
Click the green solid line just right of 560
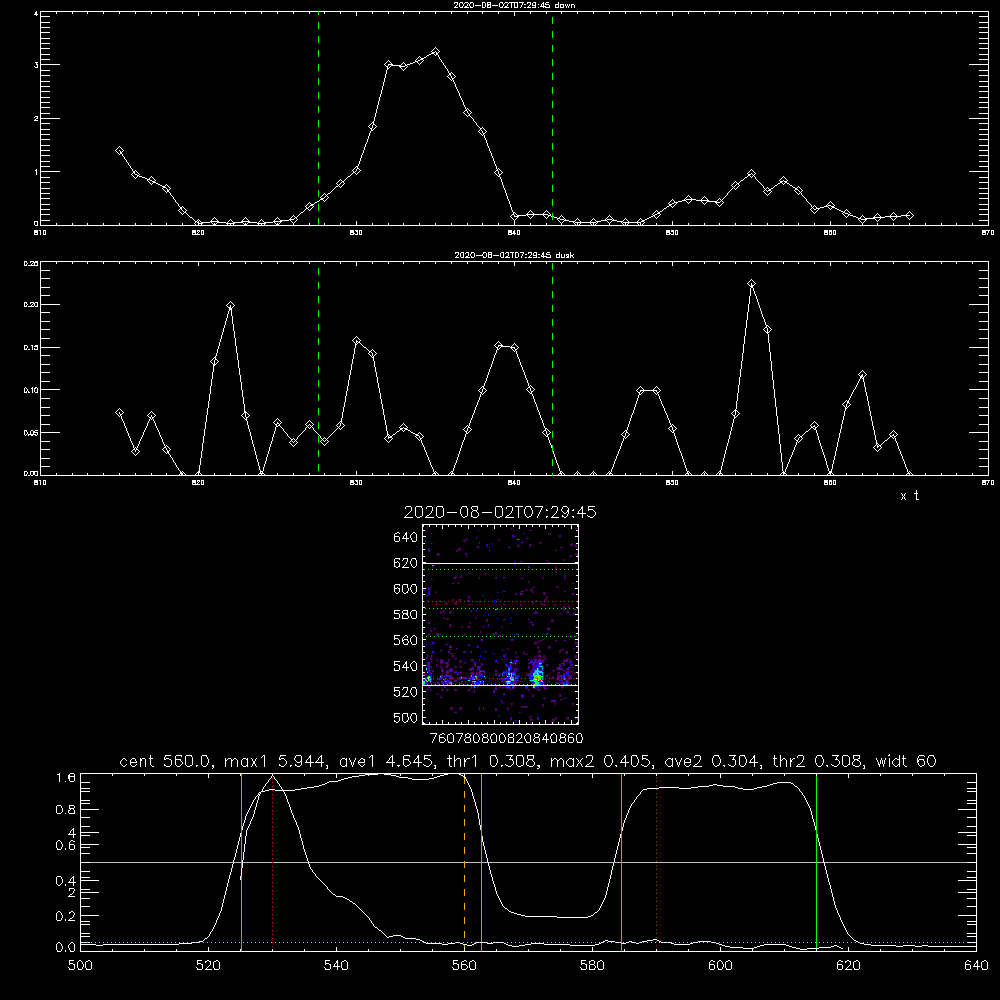[x=481, y=862]
